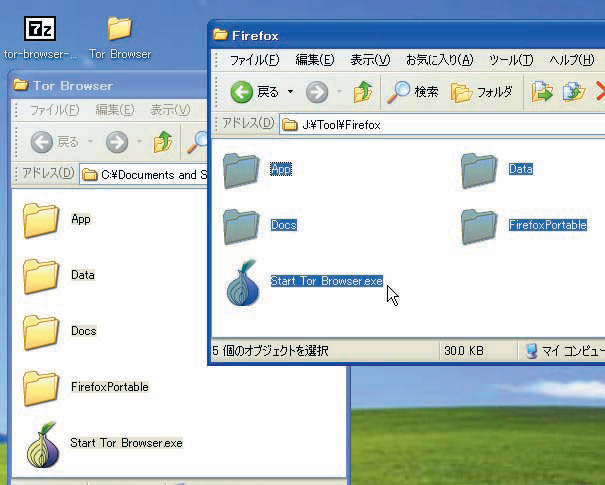Select the Docs folder in Tor Browser window
605x485 pixels.
coord(41,332)
